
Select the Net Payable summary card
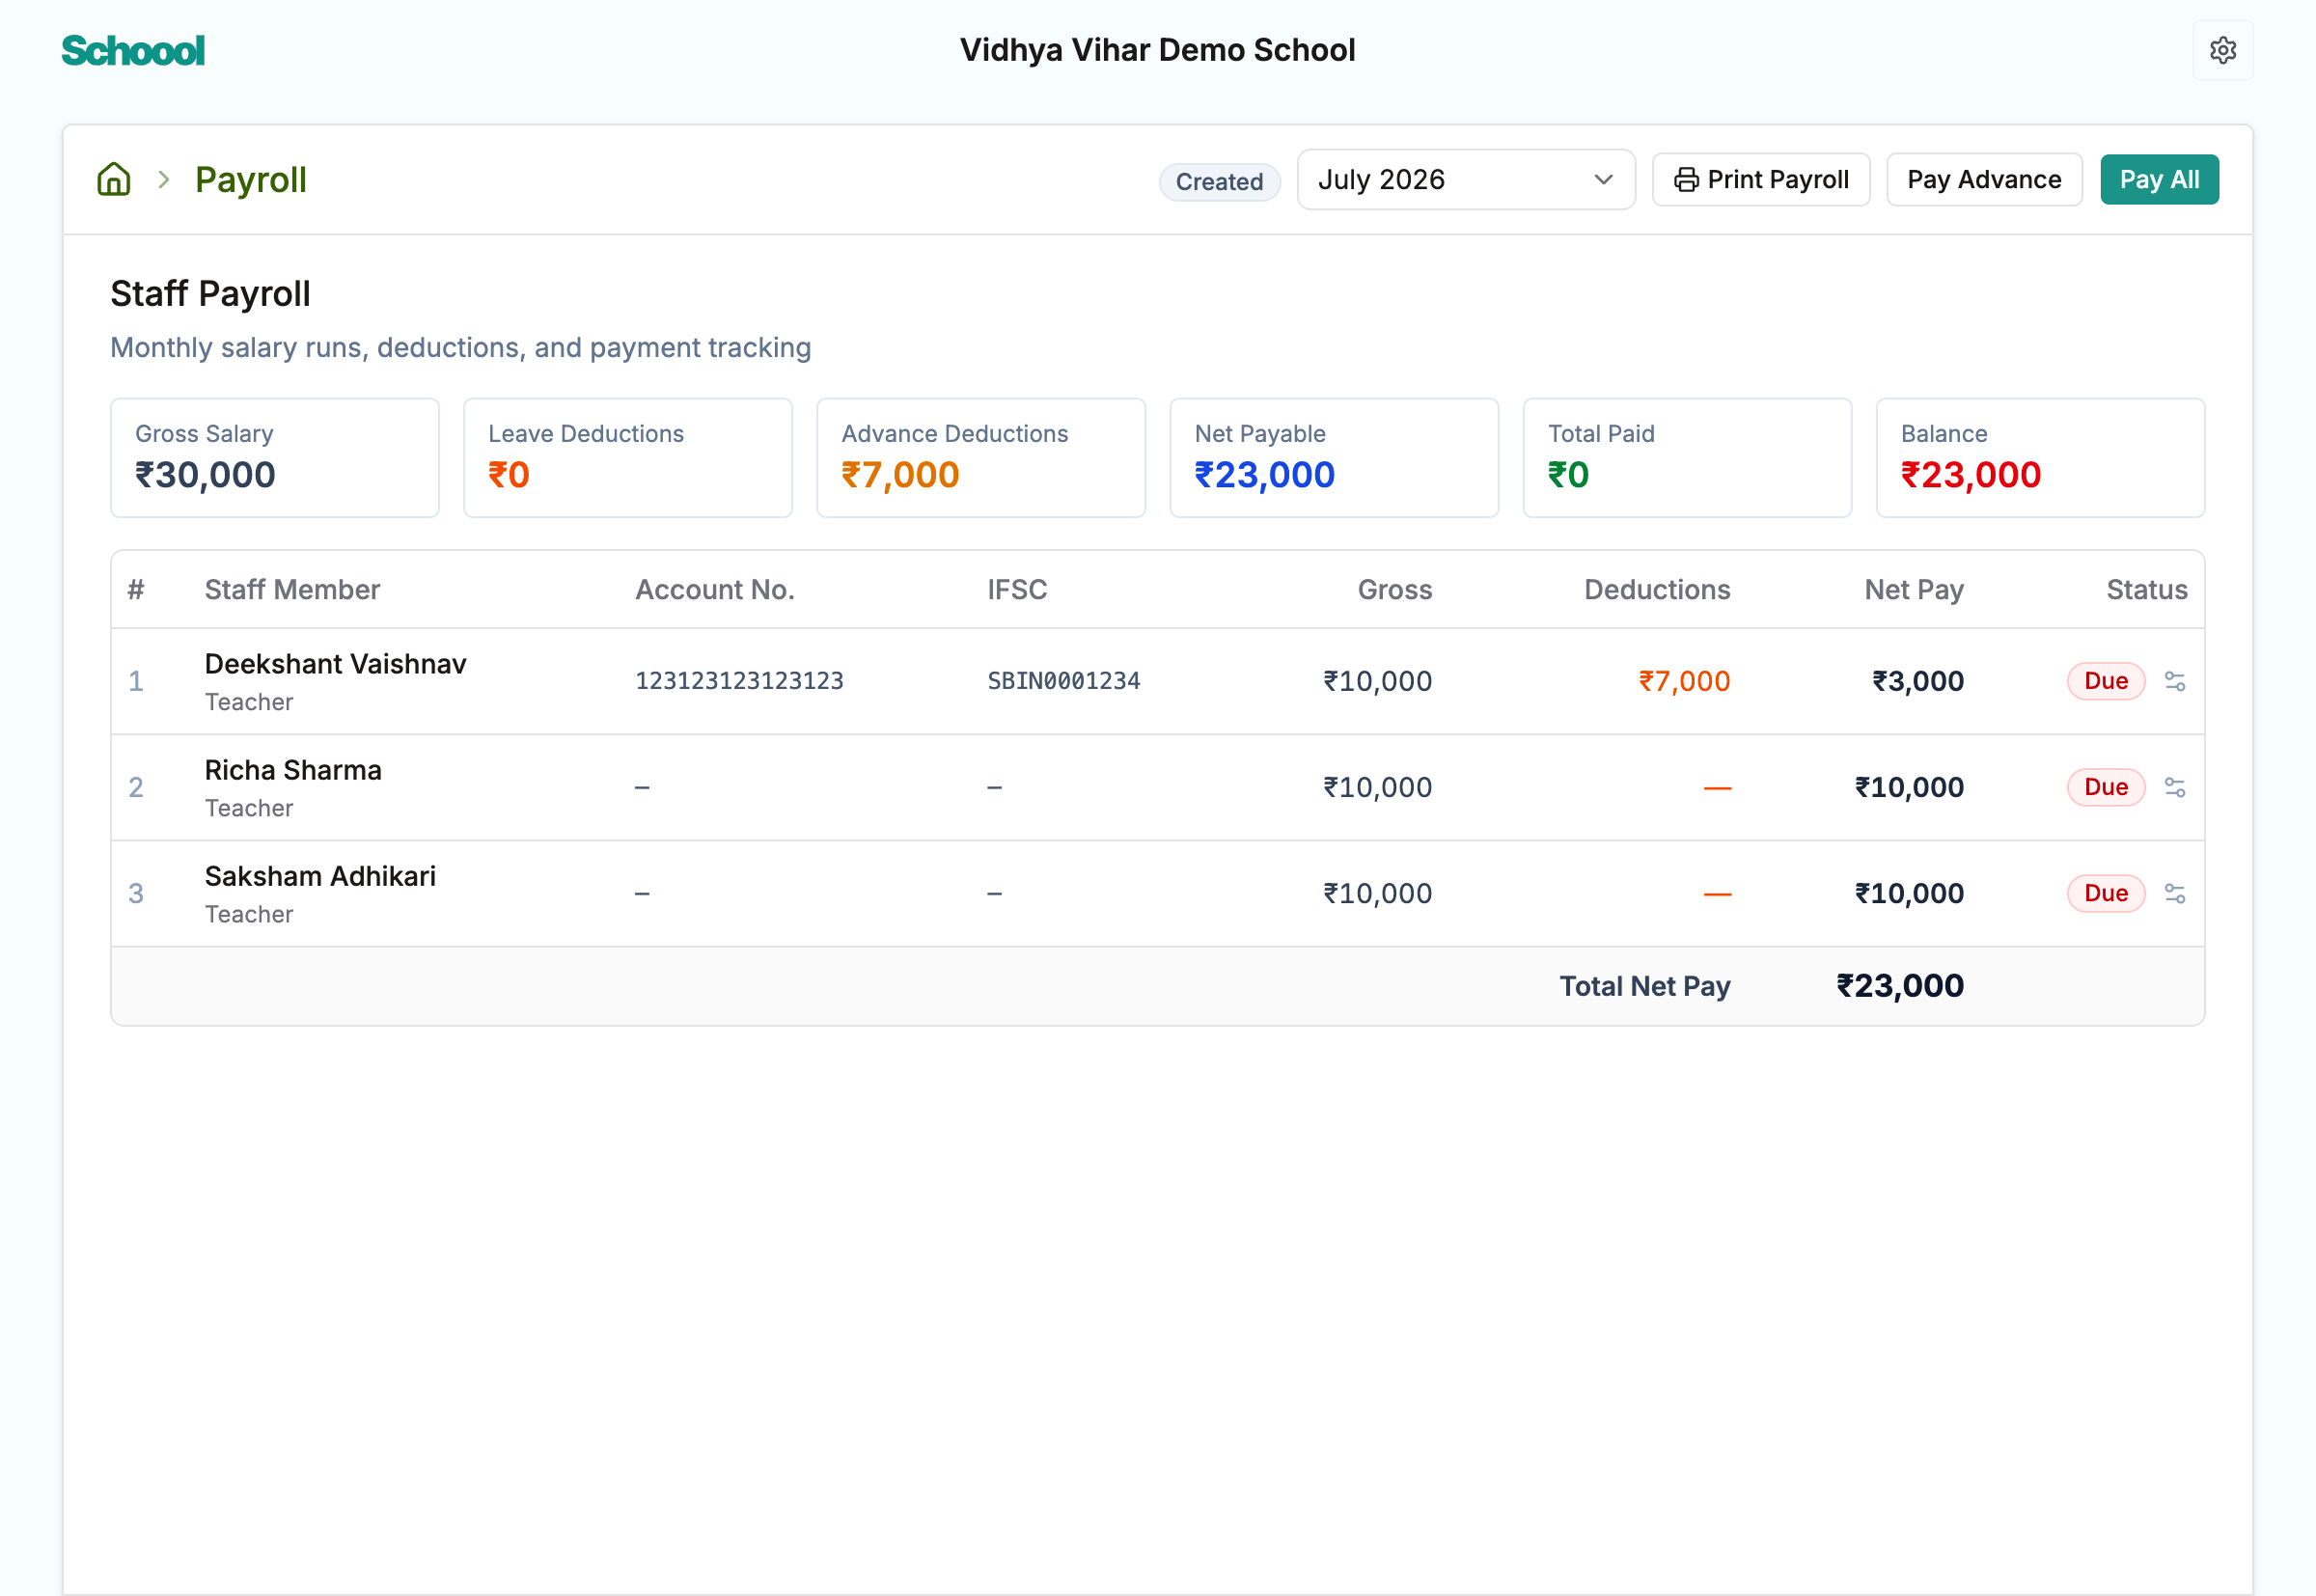point(1333,458)
